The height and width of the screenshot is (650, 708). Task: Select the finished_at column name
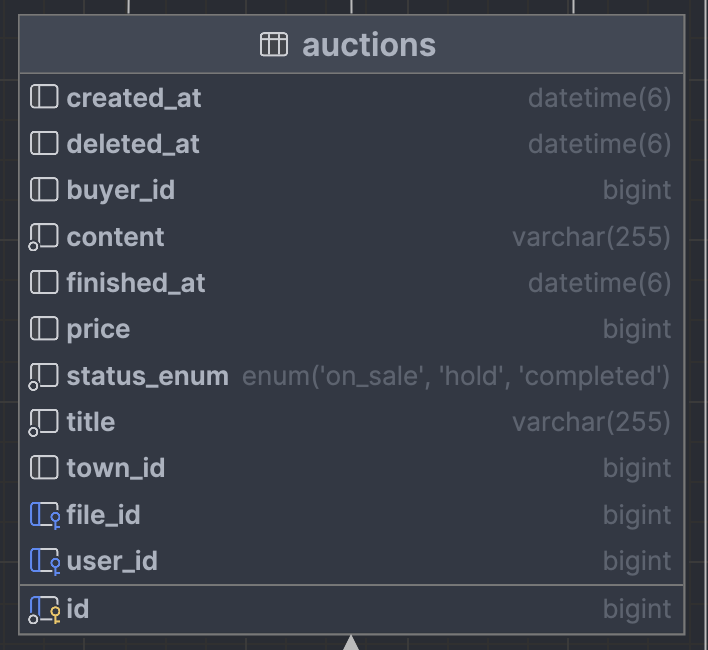(x=136, y=283)
